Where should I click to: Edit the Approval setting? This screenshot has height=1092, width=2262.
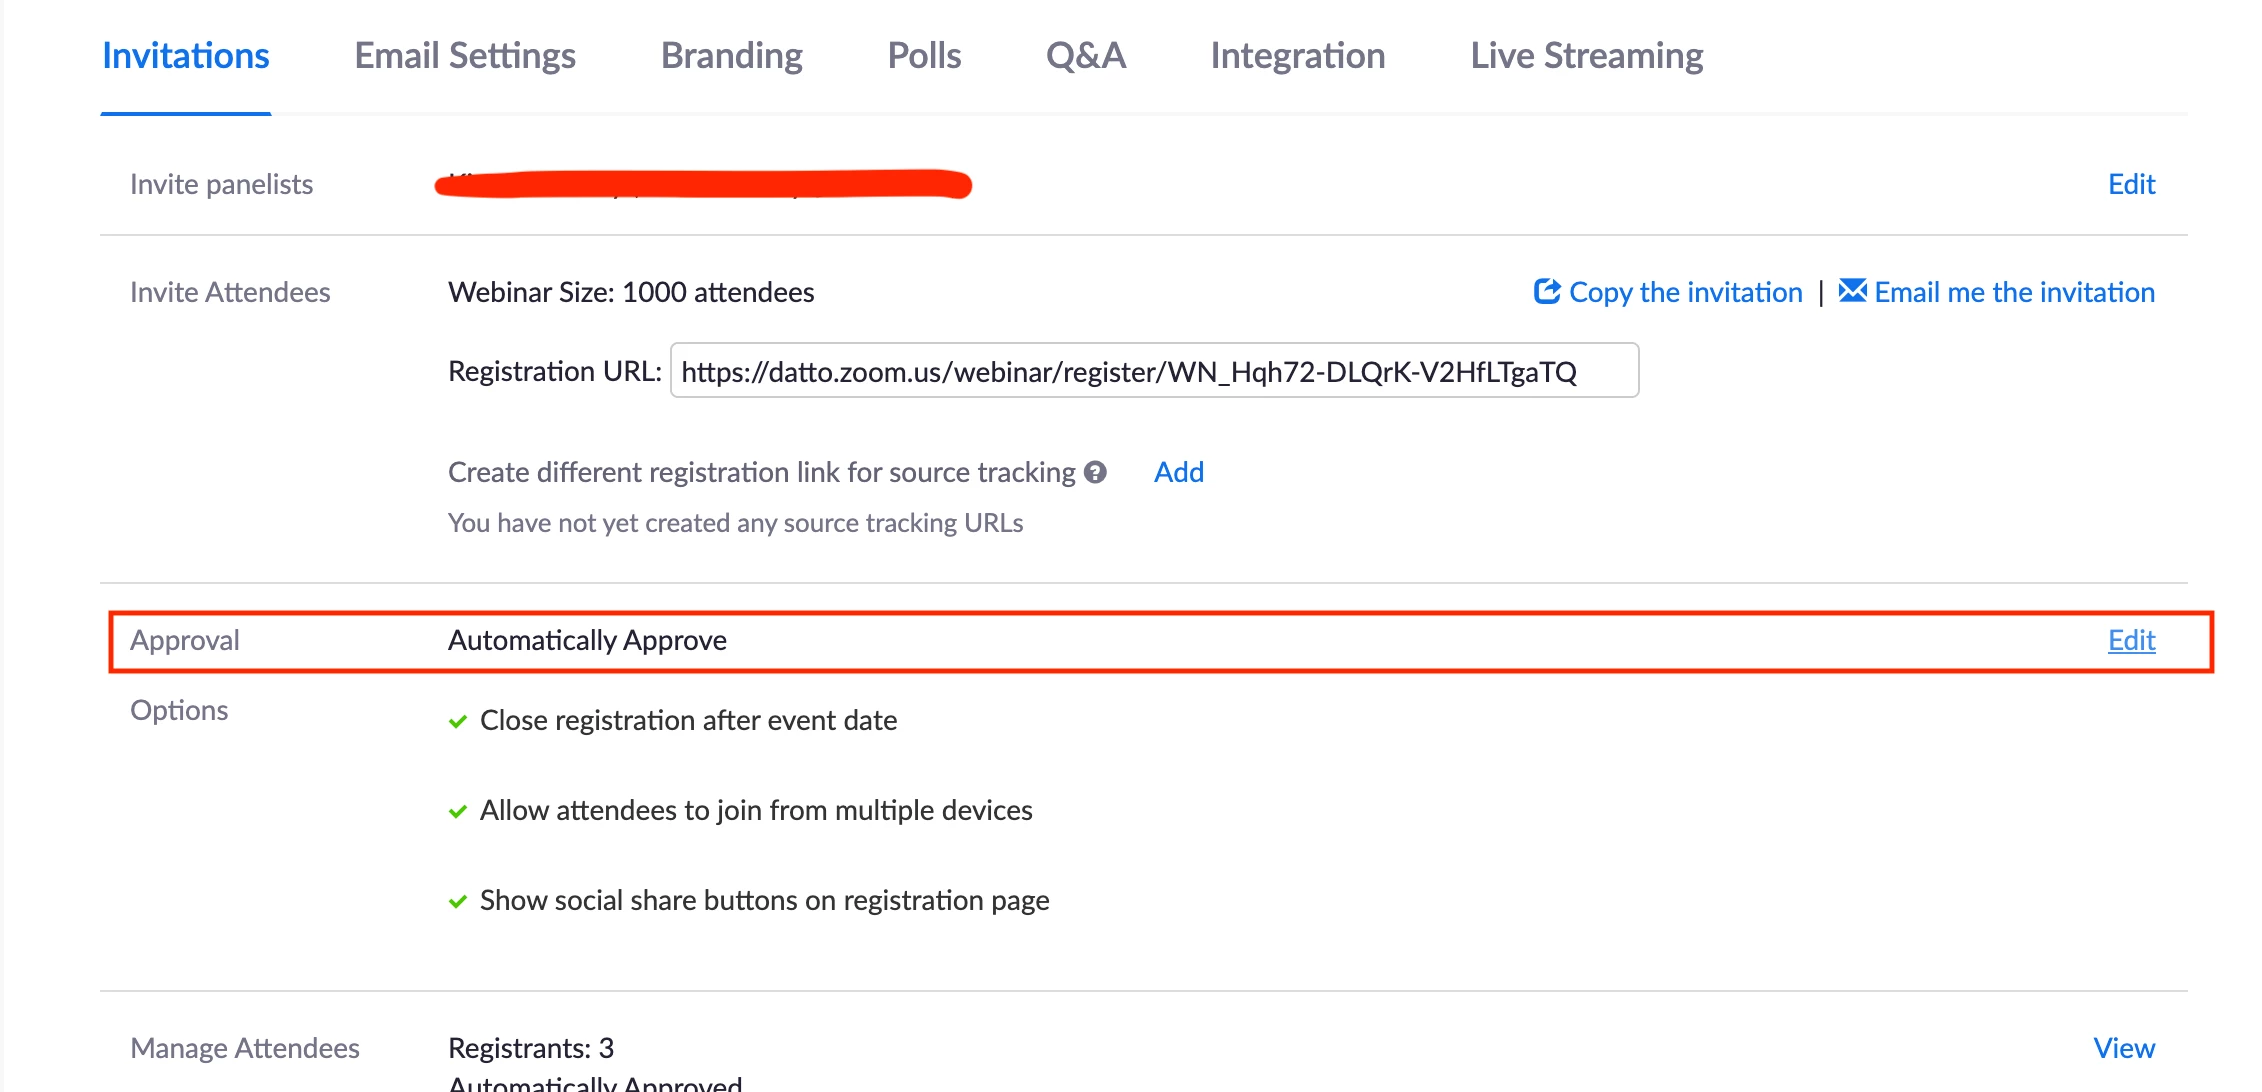click(x=2131, y=640)
